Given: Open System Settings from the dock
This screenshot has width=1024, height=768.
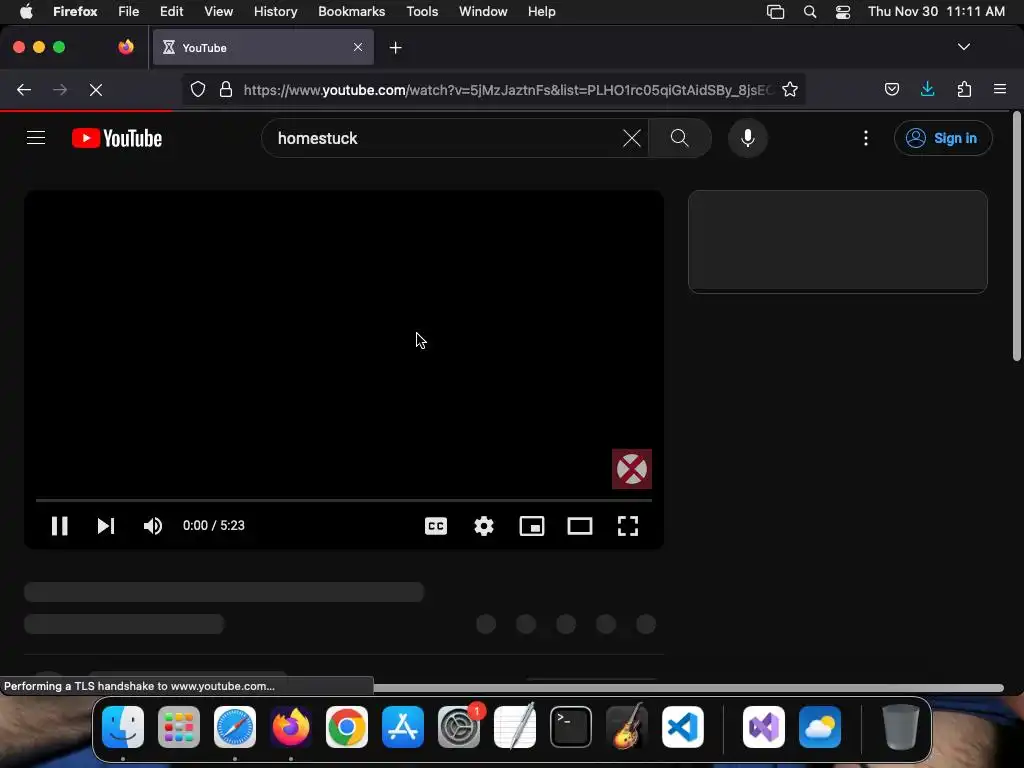Looking at the screenshot, I should (x=458, y=727).
